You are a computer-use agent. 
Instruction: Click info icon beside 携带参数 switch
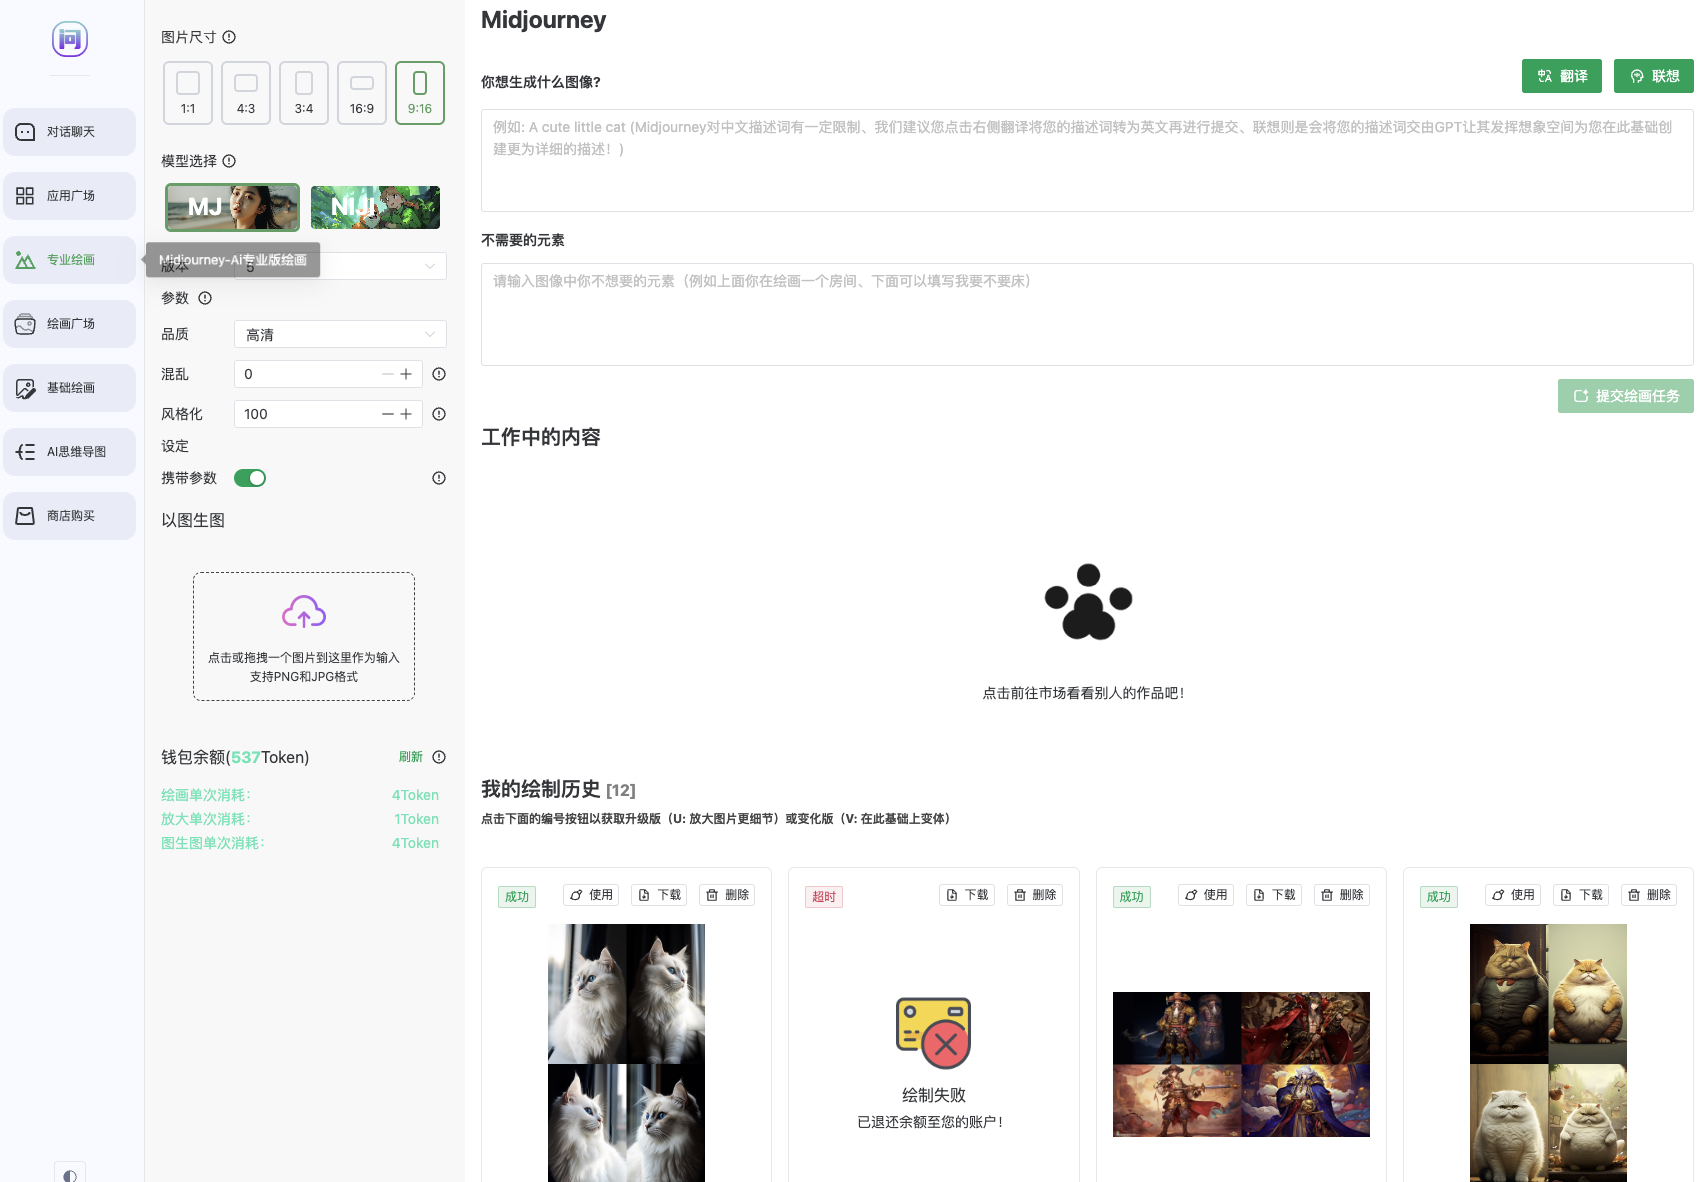coord(439,478)
